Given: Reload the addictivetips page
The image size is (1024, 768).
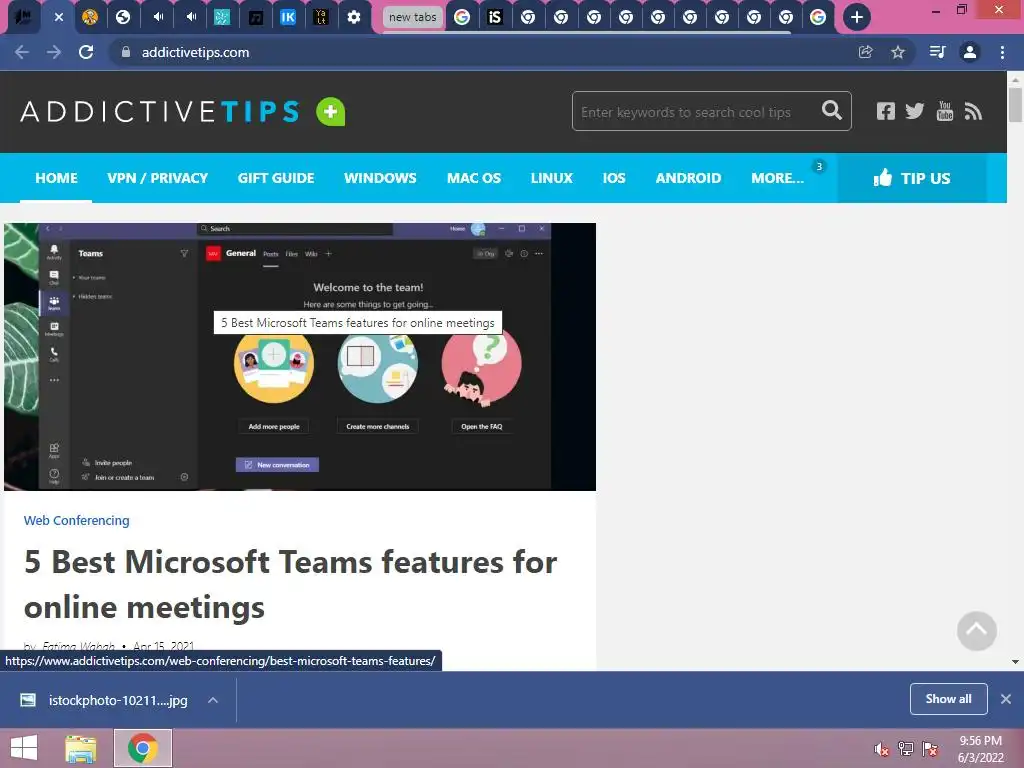Looking at the screenshot, I should [x=86, y=52].
